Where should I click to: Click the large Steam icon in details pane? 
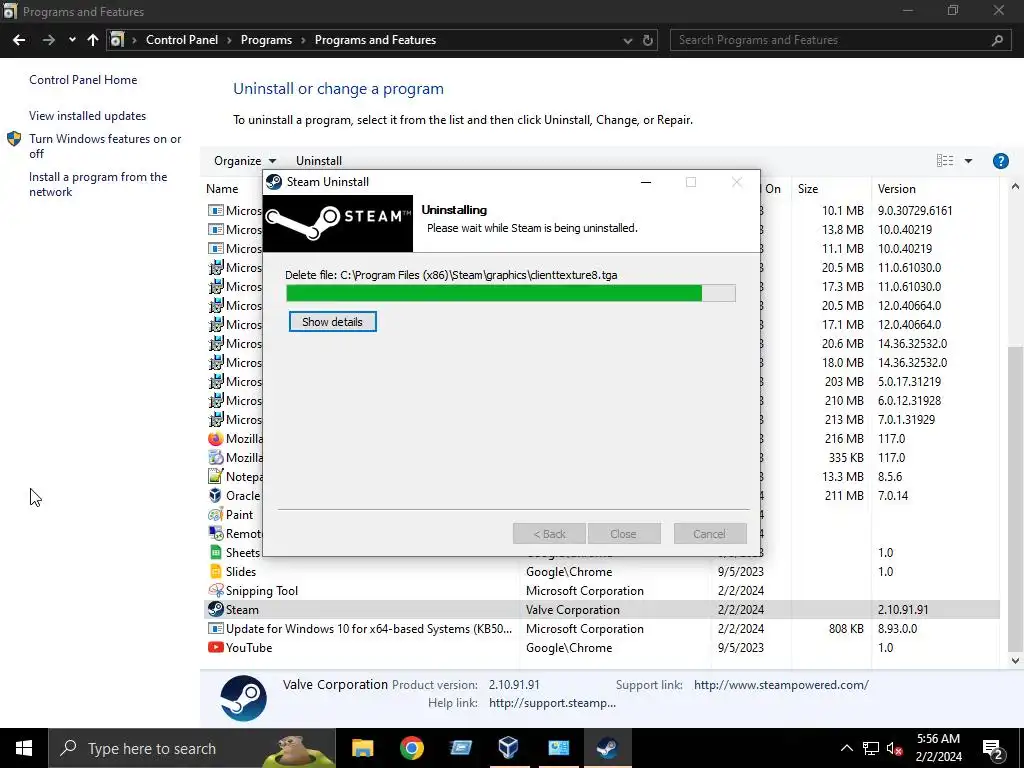pyautogui.click(x=243, y=698)
